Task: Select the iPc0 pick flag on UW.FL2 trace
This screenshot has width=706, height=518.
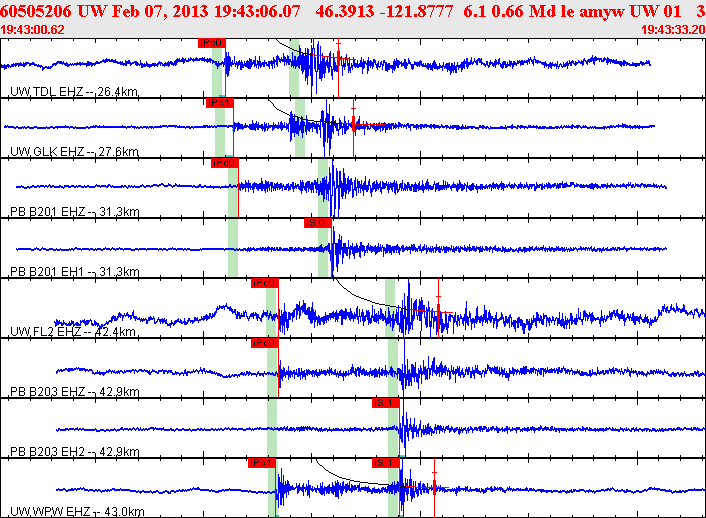Action: pos(265,283)
